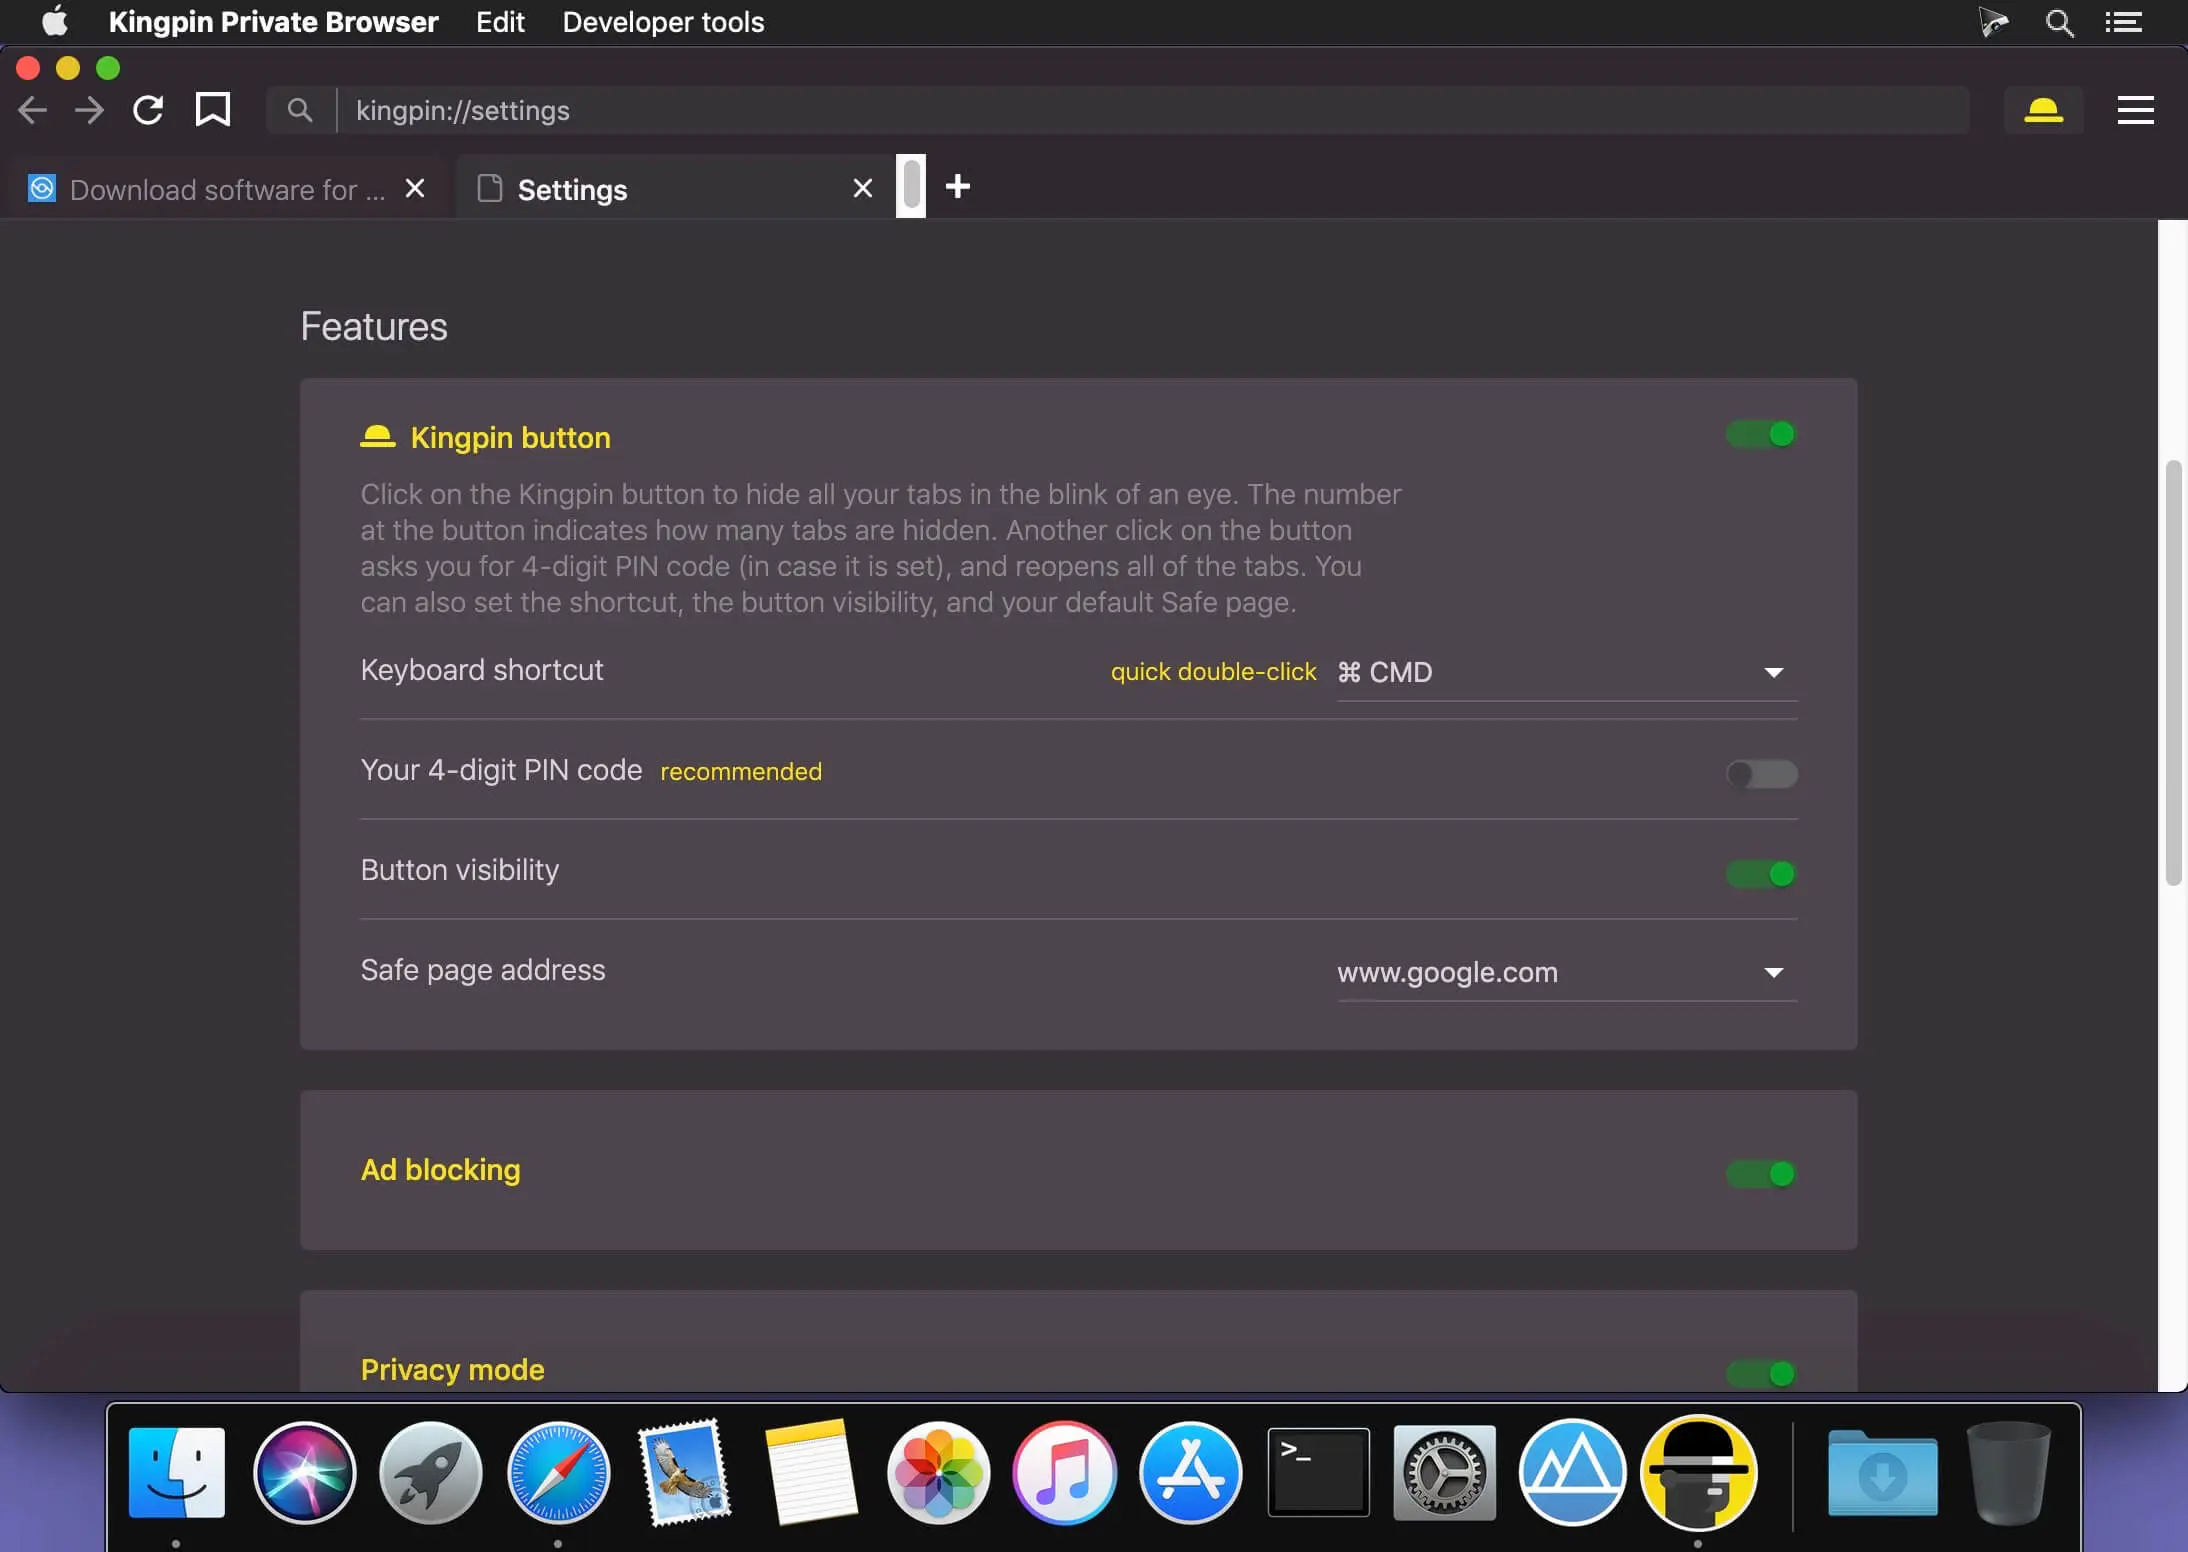Screen dimensions: 2188x1552
Task: Open Spotlight search in the menu bar
Action: 2058,22
